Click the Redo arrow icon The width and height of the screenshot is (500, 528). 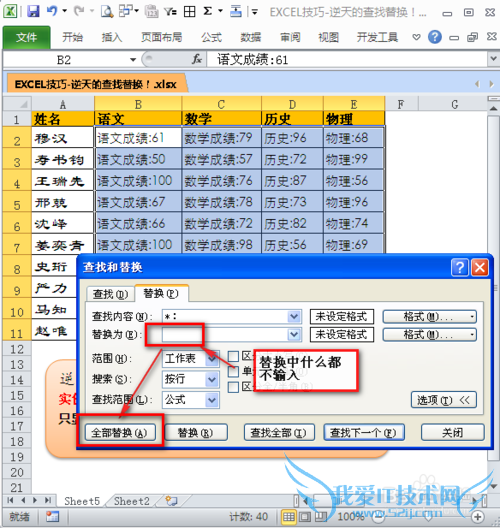click(x=79, y=11)
